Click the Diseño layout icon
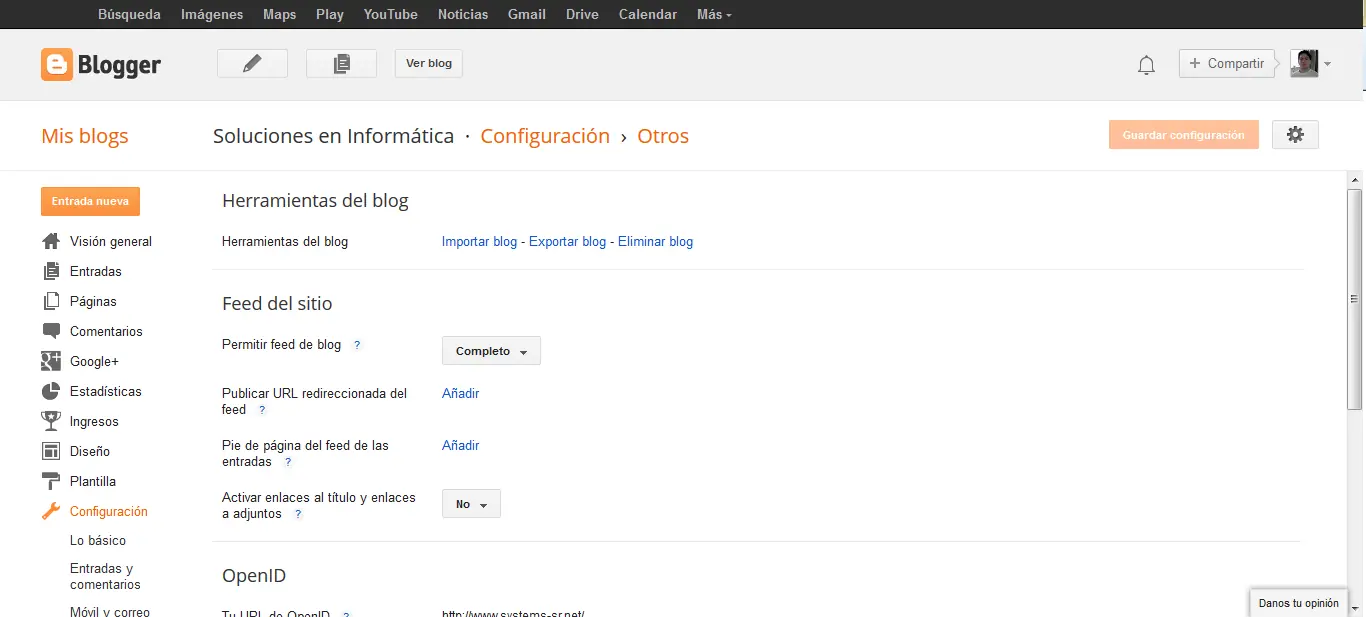1366x617 pixels. [x=51, y=451]
